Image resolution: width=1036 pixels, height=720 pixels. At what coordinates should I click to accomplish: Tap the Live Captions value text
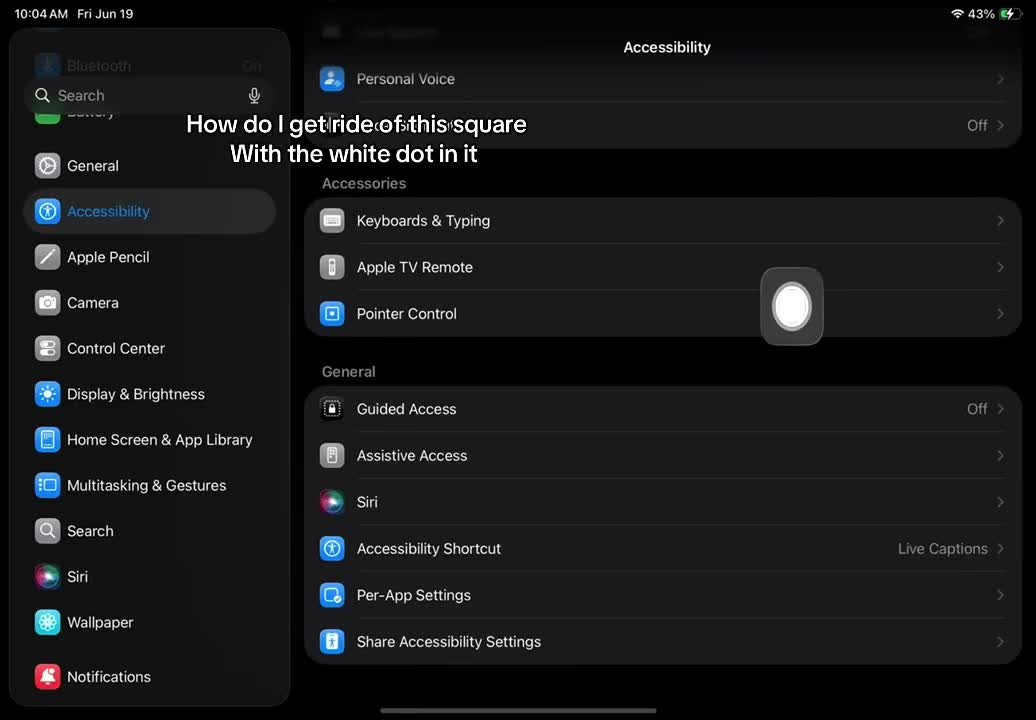(x=942, y=549)
